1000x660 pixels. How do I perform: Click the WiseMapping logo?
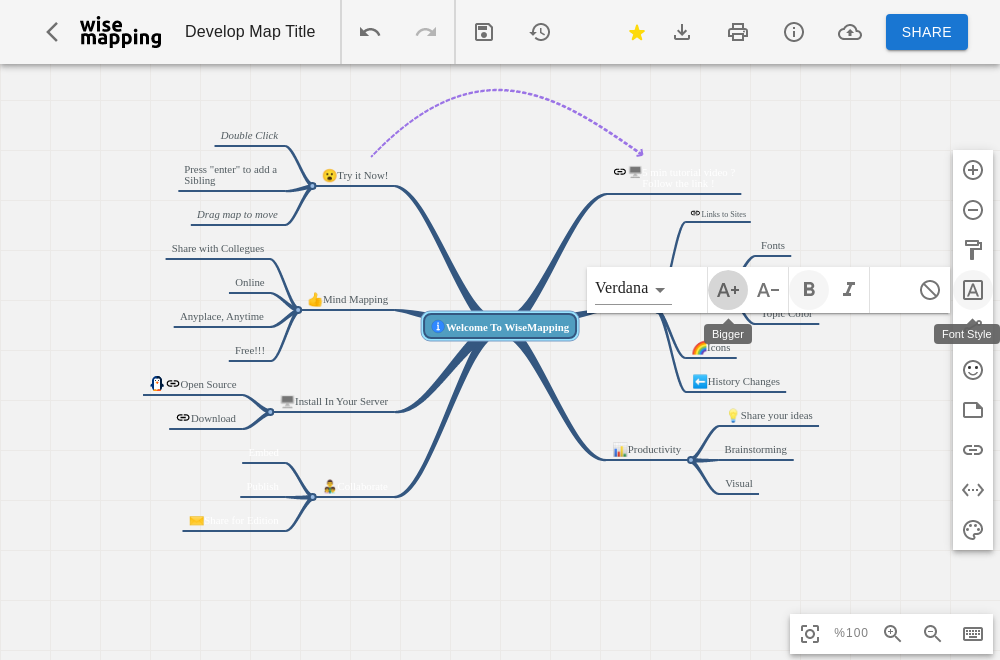121,32
